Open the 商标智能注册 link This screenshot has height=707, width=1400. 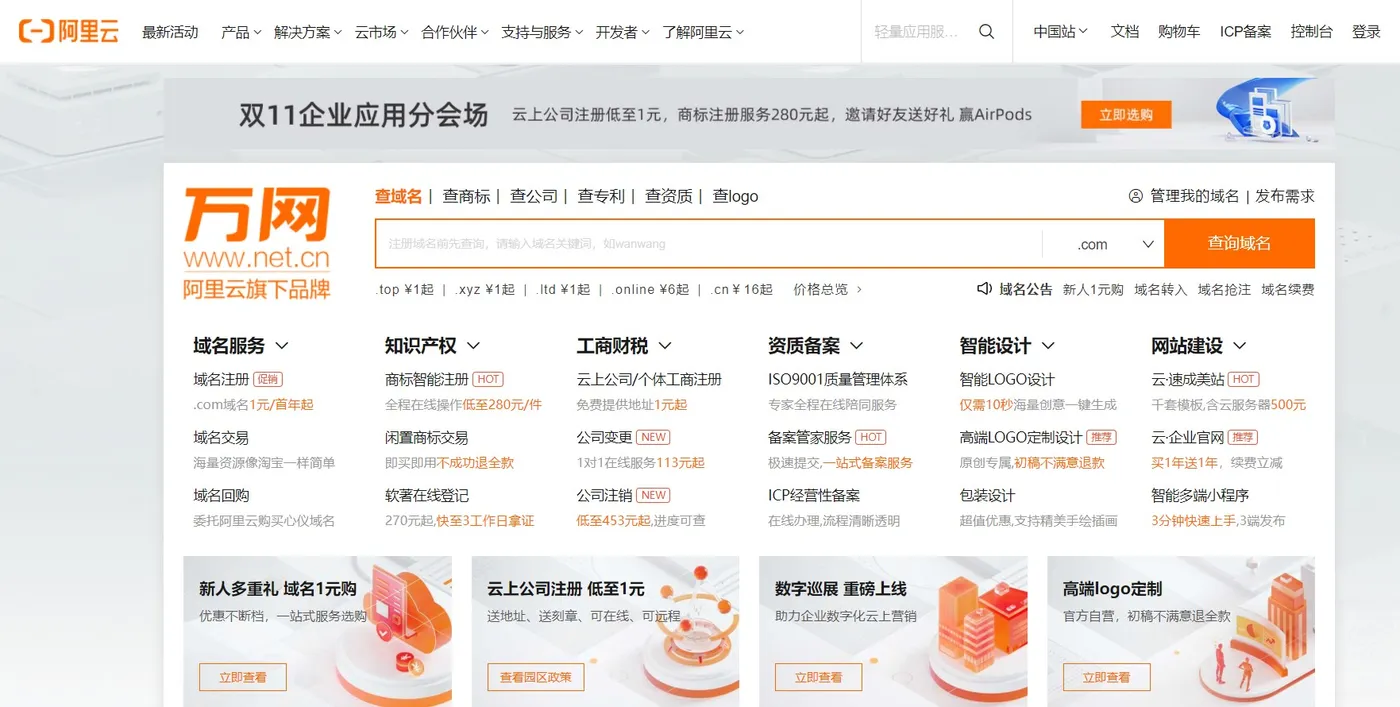point(427,380)
